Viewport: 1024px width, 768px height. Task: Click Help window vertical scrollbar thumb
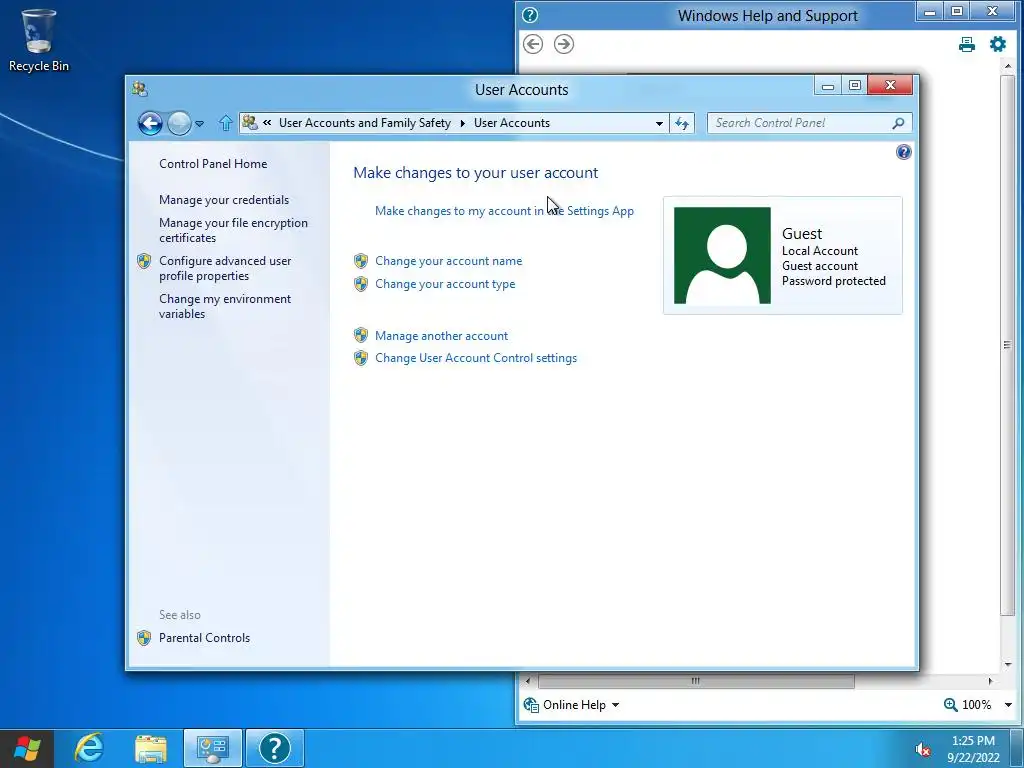(x=1007, y=345)
